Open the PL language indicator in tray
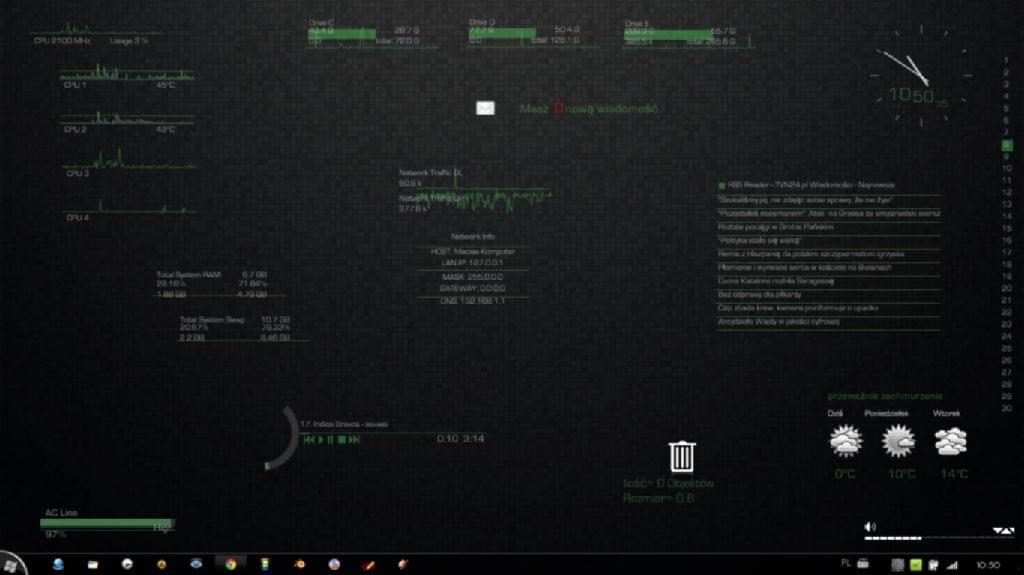Screen dimensions: 1024x575 pos(846,563)
